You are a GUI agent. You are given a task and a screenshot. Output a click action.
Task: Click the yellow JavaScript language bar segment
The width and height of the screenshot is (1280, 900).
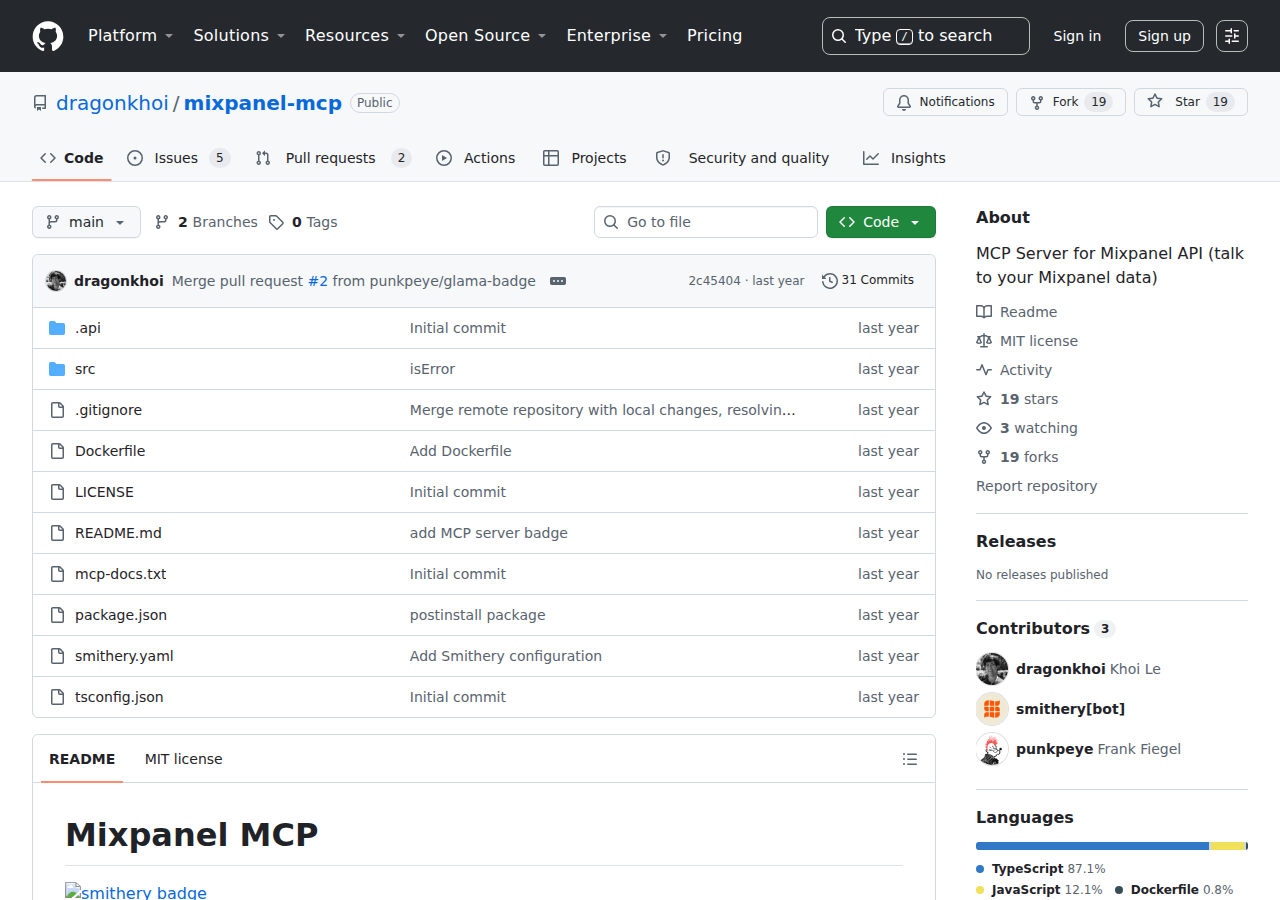(1227, 846)
